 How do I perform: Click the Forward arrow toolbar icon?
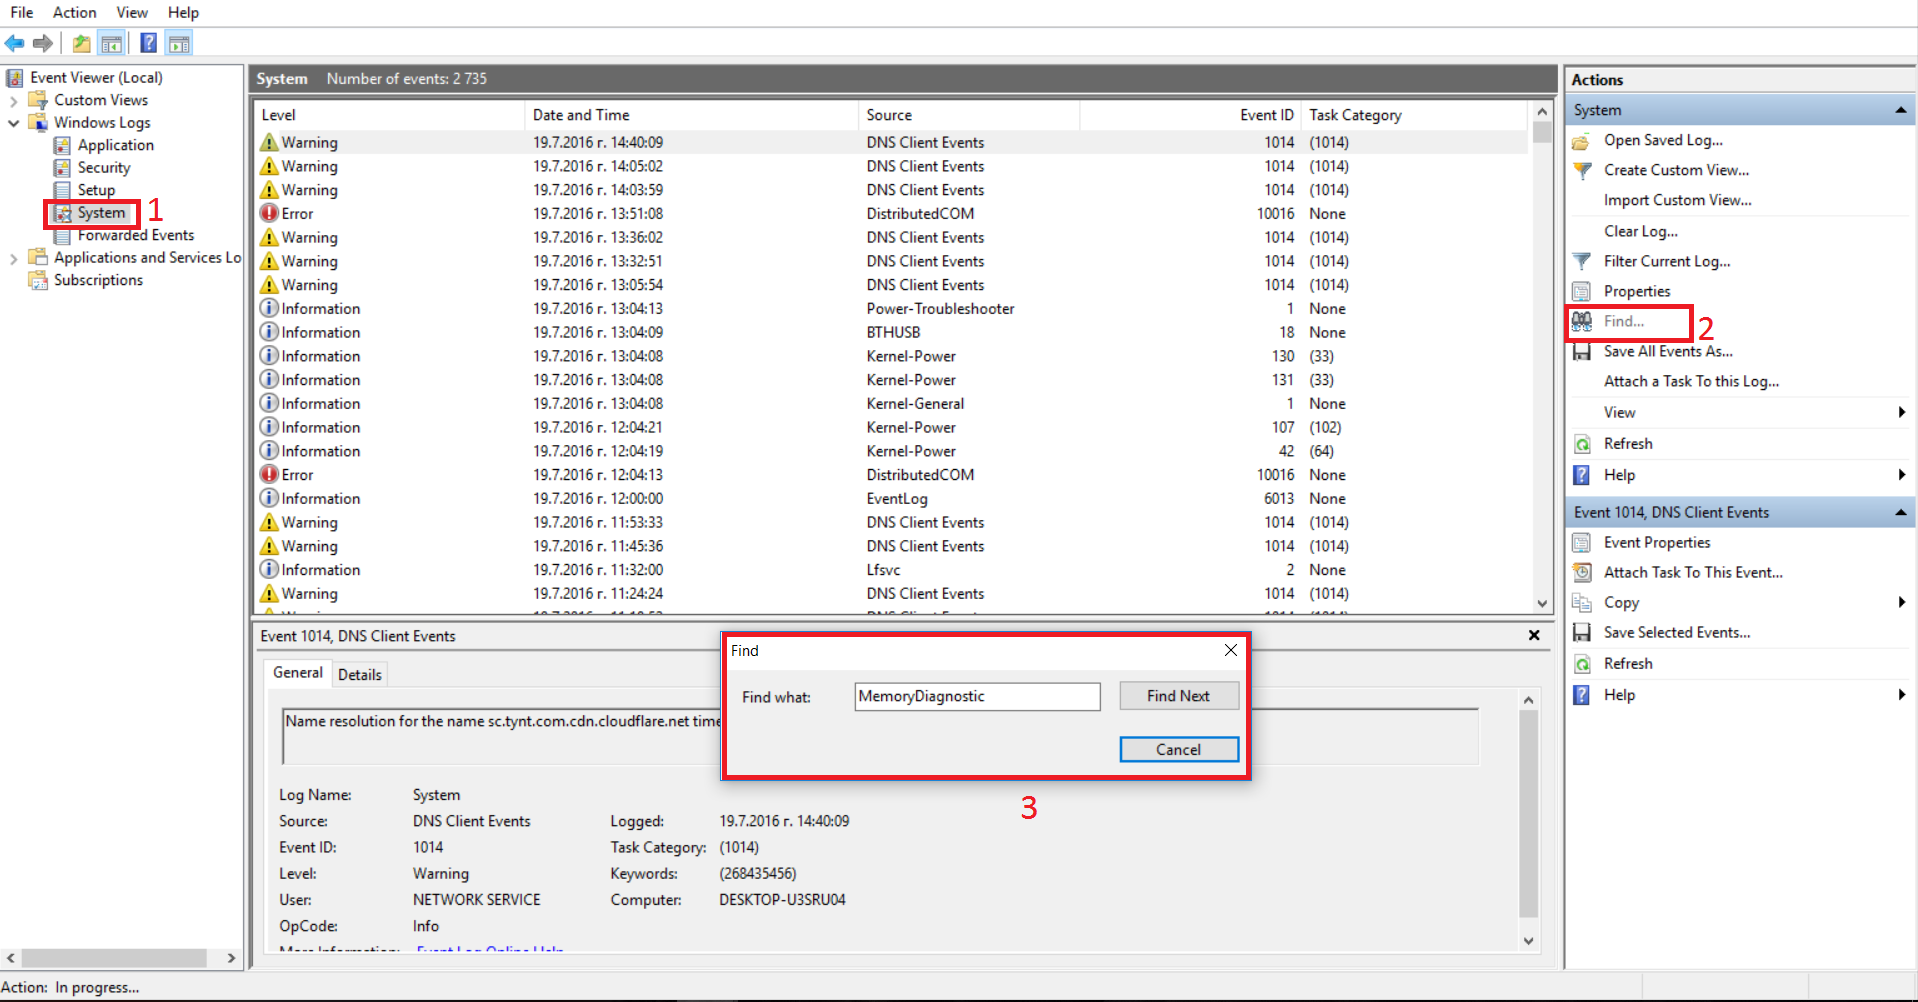(x=43, y=43)
